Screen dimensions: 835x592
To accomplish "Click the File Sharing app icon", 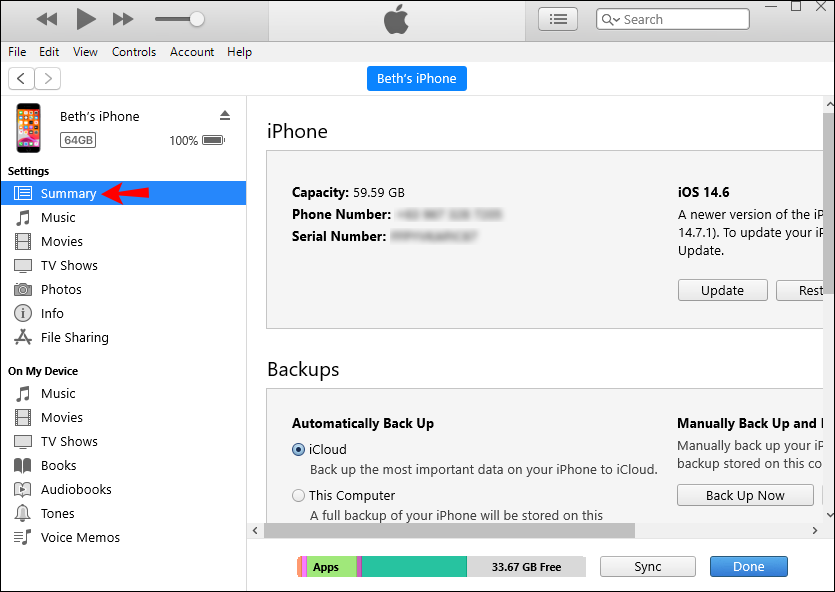I will tap(23, 337).
